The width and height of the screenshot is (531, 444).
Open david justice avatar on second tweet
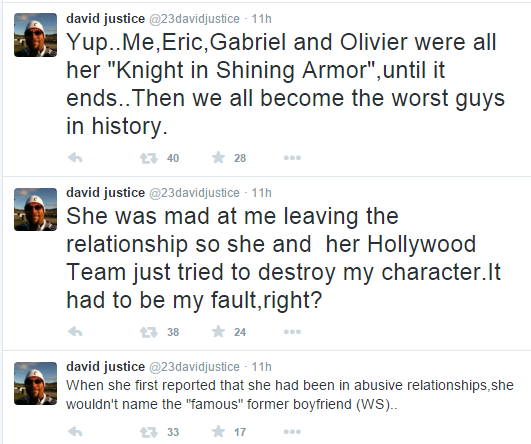coord(35,209)
